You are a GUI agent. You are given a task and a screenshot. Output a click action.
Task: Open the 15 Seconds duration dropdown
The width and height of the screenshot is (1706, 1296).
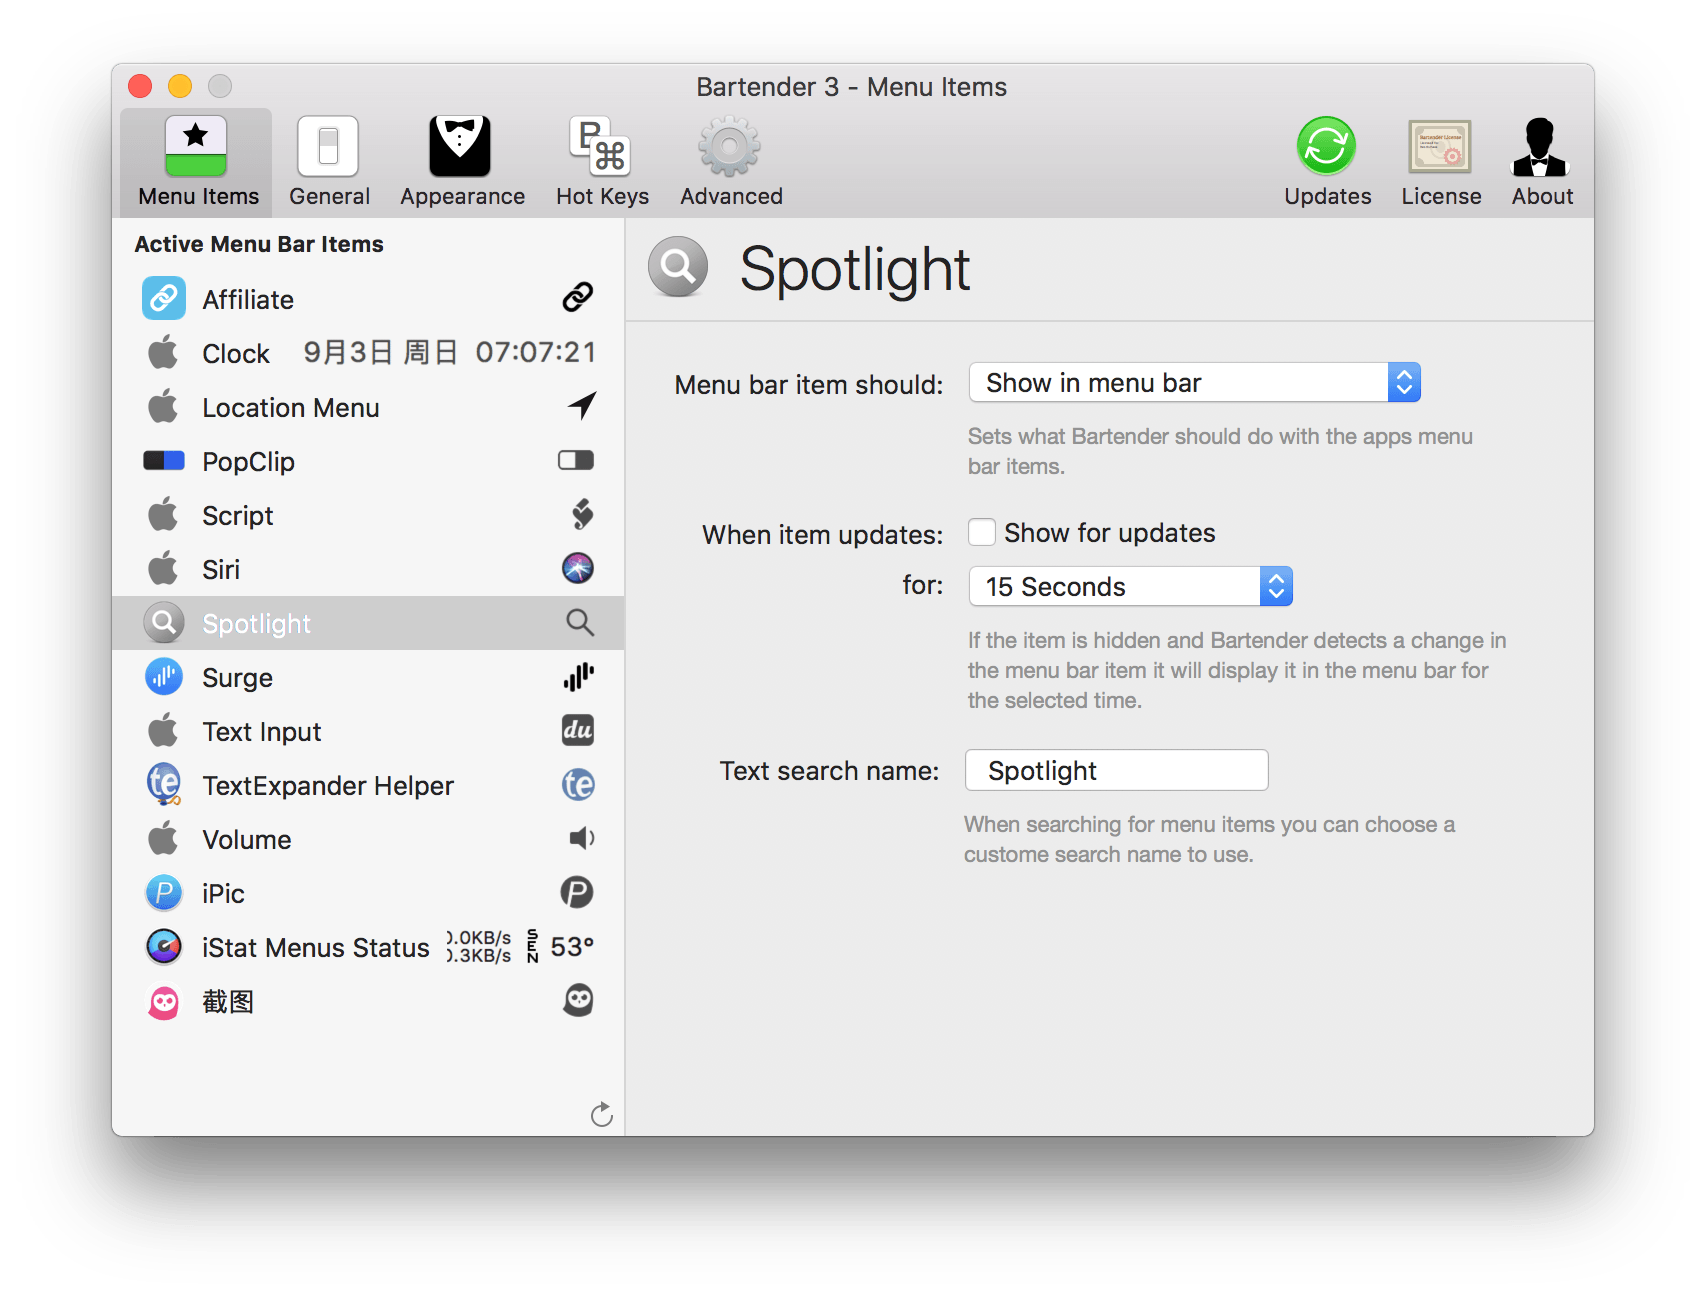tap(1130, 586)
